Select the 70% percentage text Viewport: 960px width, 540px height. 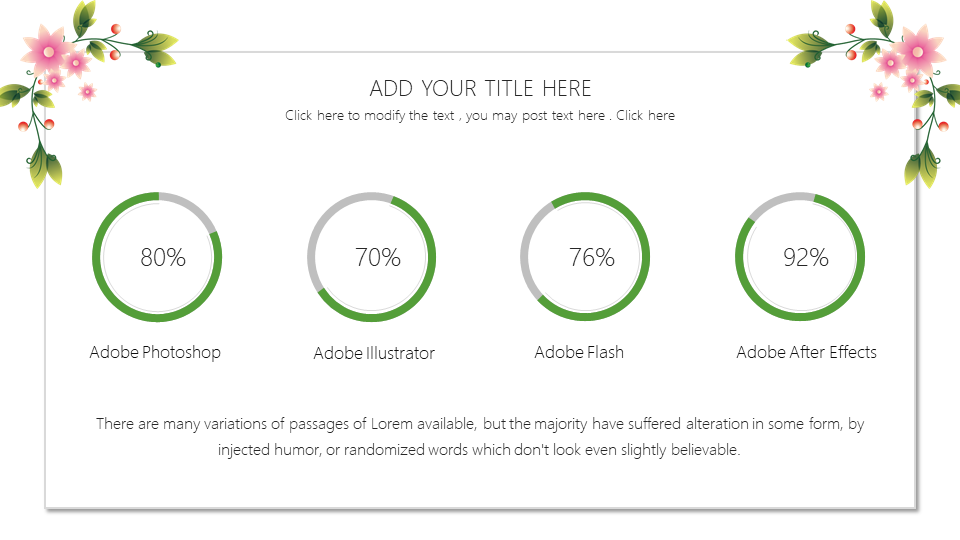(377, 258)
